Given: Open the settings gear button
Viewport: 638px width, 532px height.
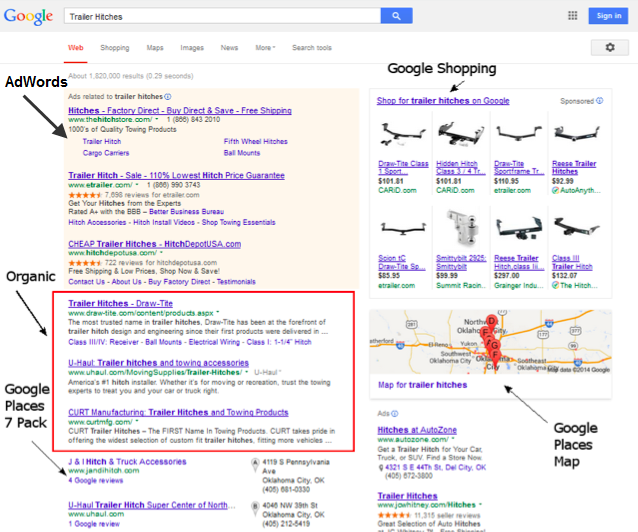Looking at the screenshot, I should point(610,48).
